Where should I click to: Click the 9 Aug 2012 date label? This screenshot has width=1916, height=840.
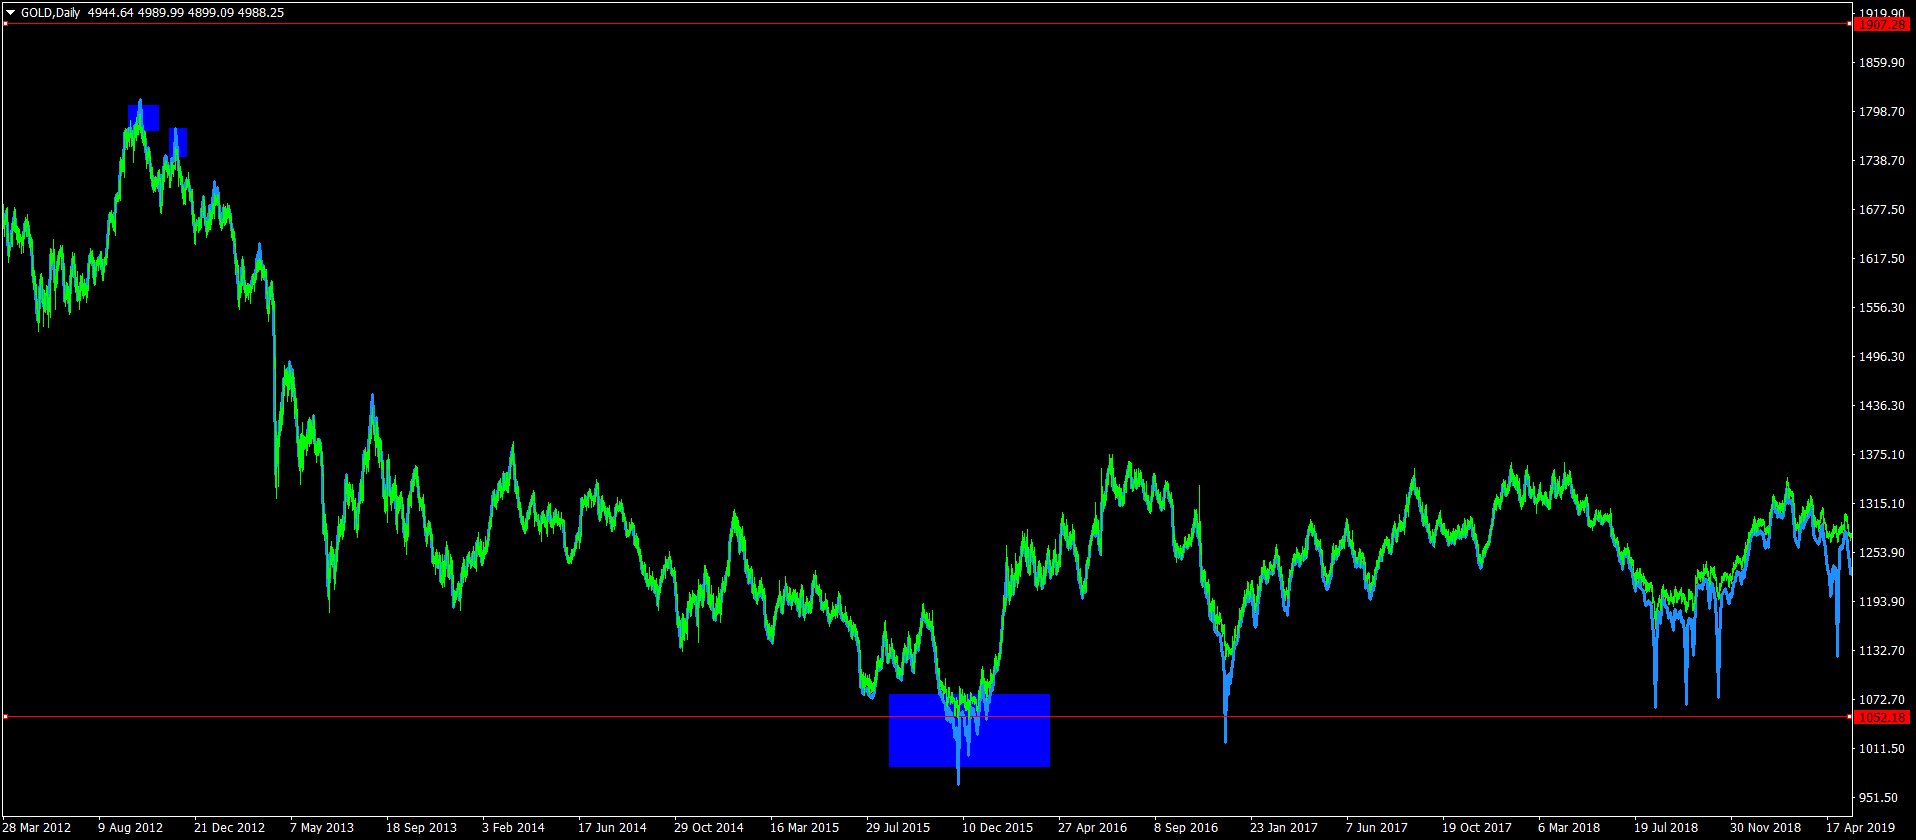tap(130, 827)
